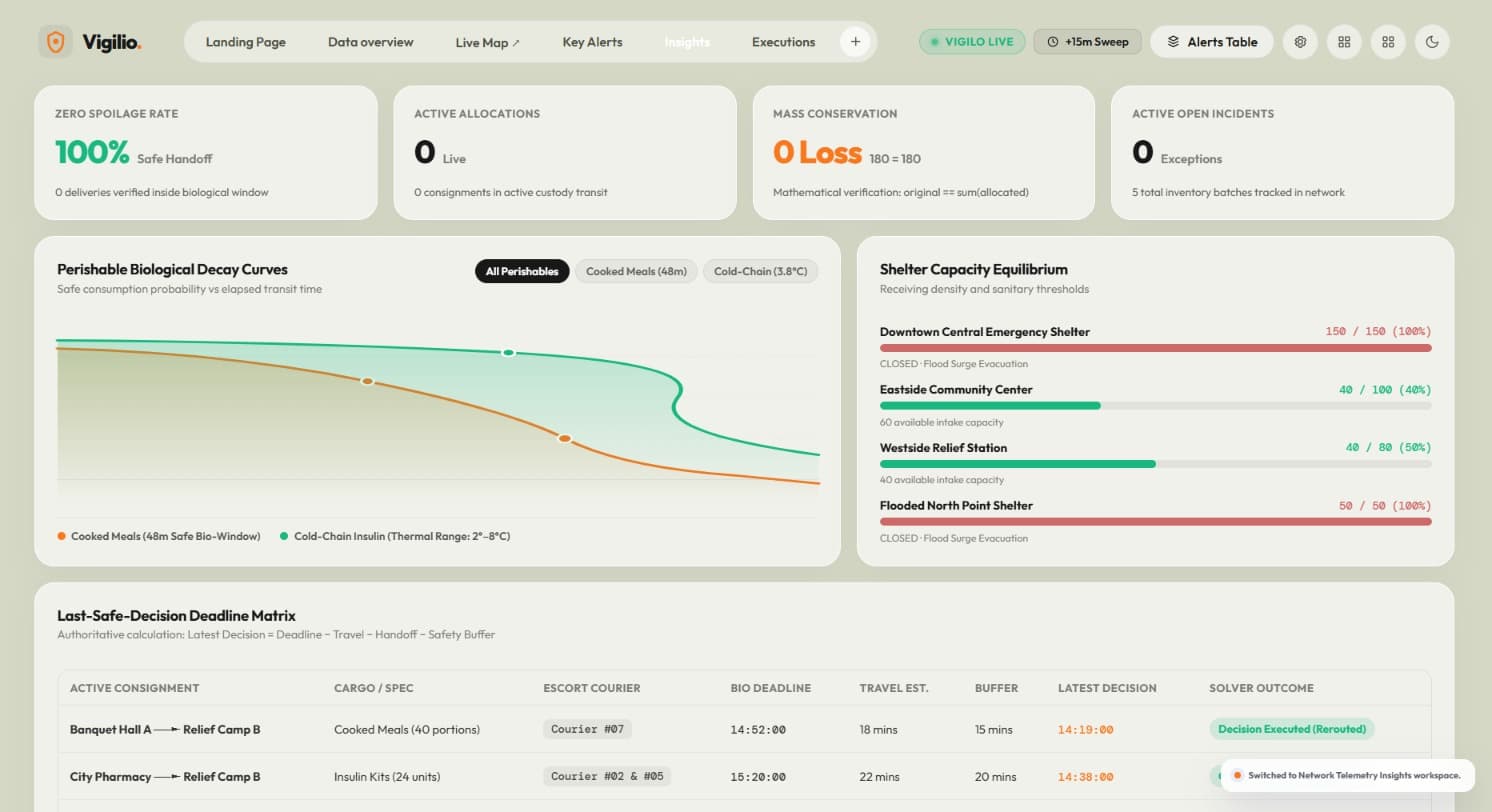Click the upper-left orange point on the Cooked Meals curve
This screenshot has height=812, width=1492.
click(367, 381)
